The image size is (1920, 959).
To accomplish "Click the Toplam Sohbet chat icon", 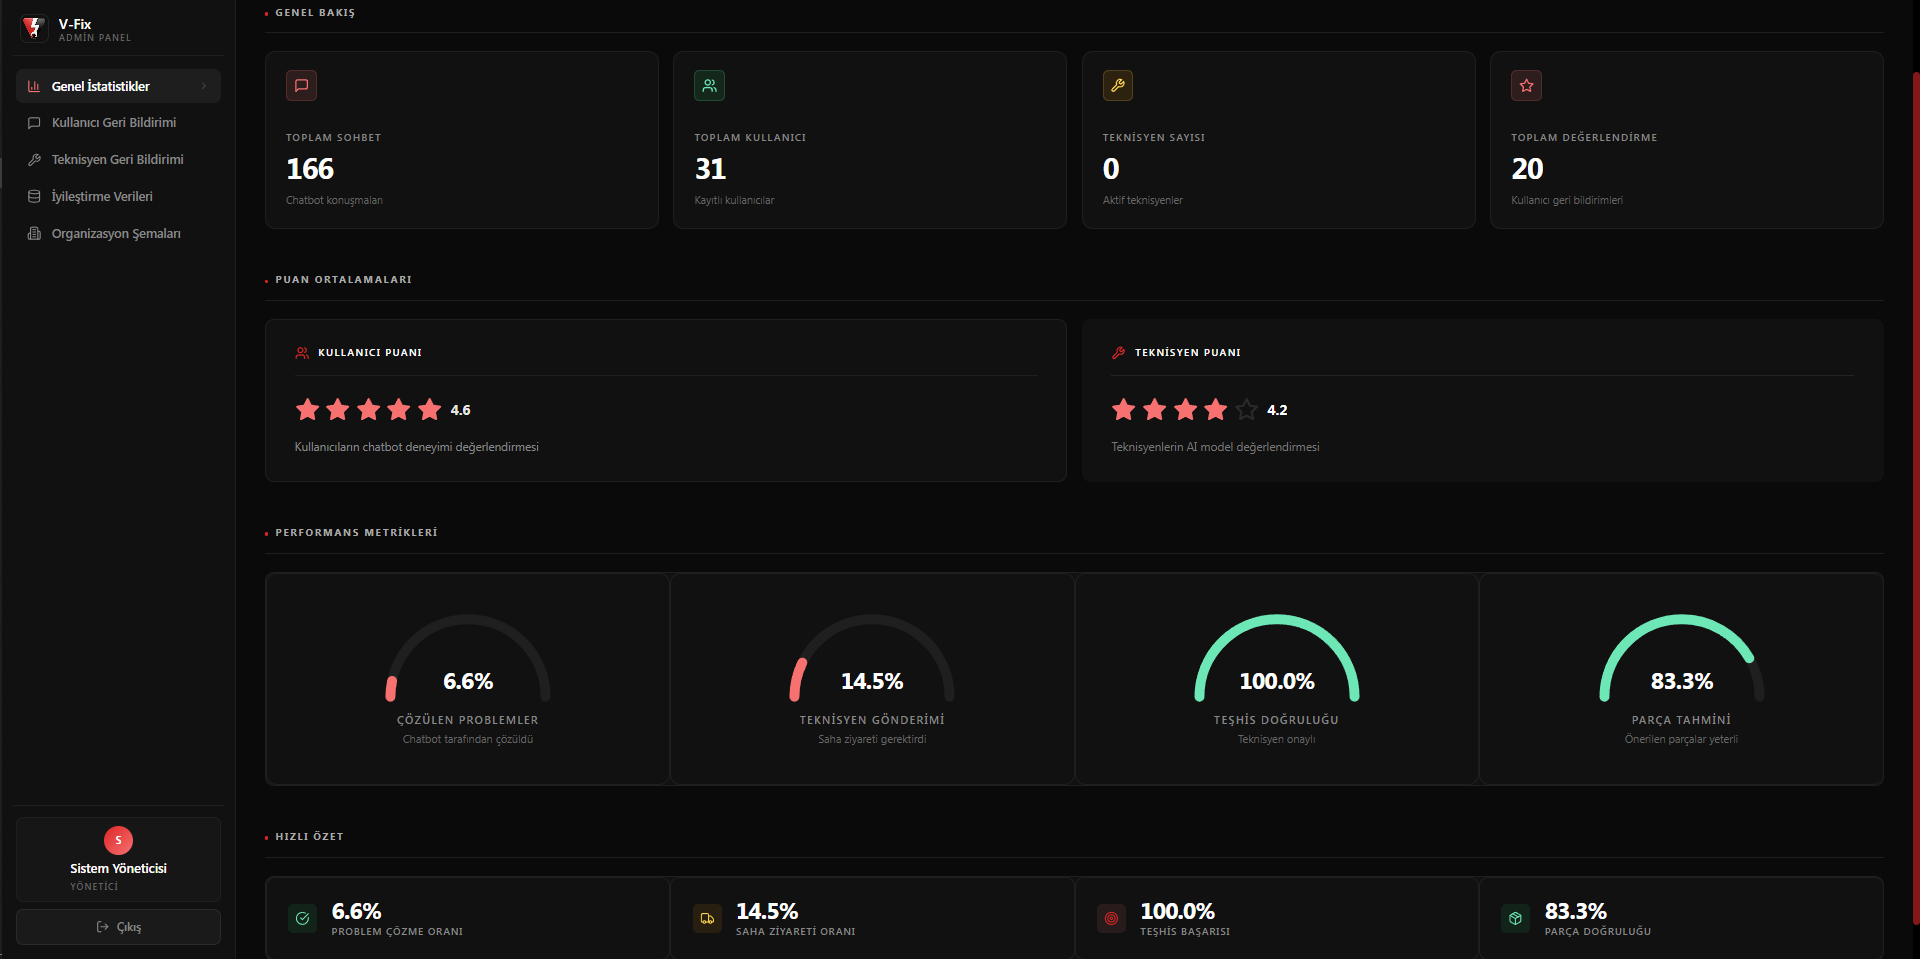I will point(301,85).
